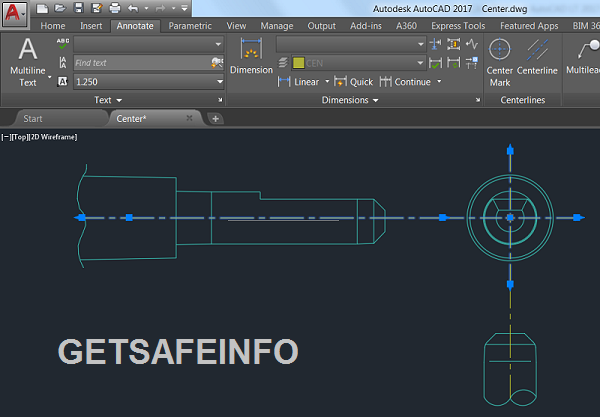Screen dimensions: 600x417
Task: Open the text style dropdown
Action: (x=148, y=44)
